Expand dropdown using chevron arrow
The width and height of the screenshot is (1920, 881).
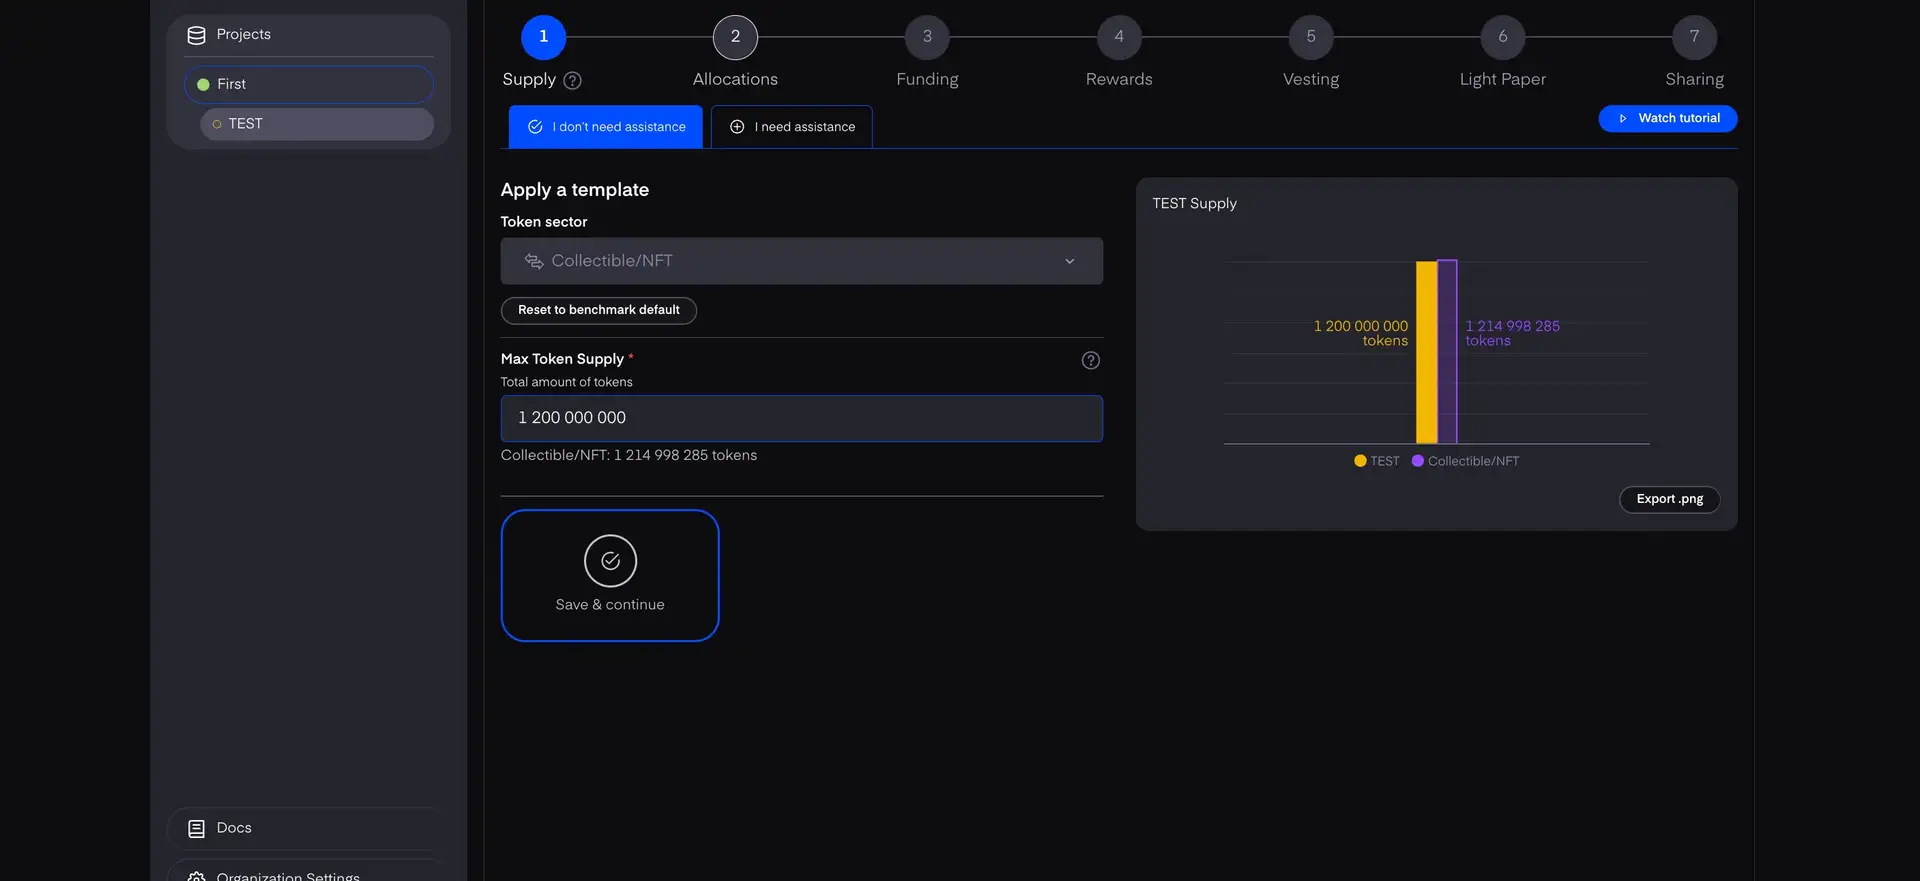click(1069, 261)
